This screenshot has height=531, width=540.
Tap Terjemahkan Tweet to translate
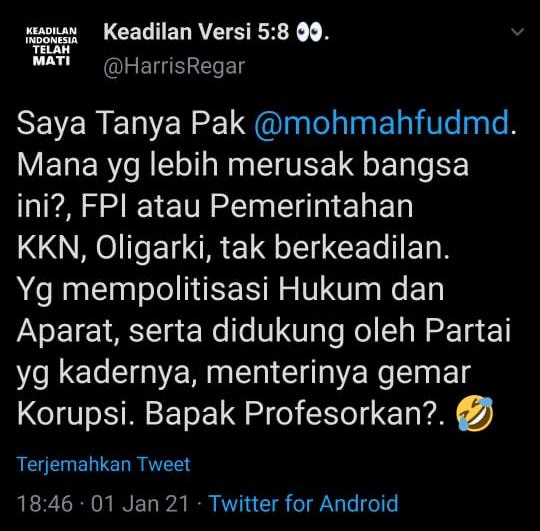click(103, 464)
